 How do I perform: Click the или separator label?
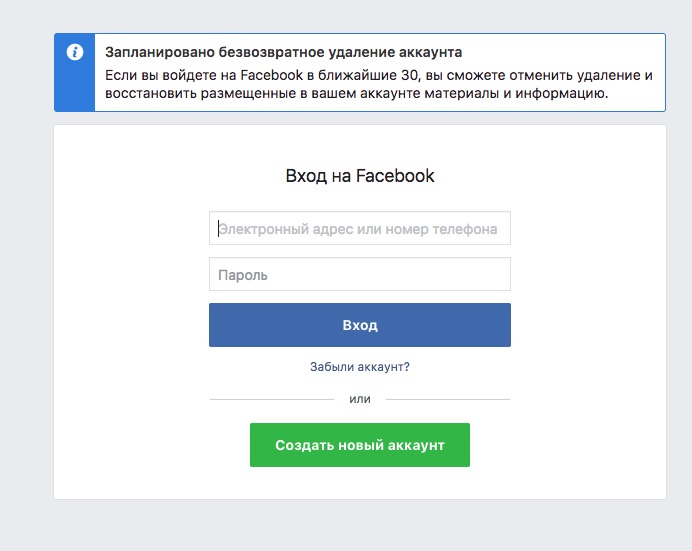(x=360, y=399)
